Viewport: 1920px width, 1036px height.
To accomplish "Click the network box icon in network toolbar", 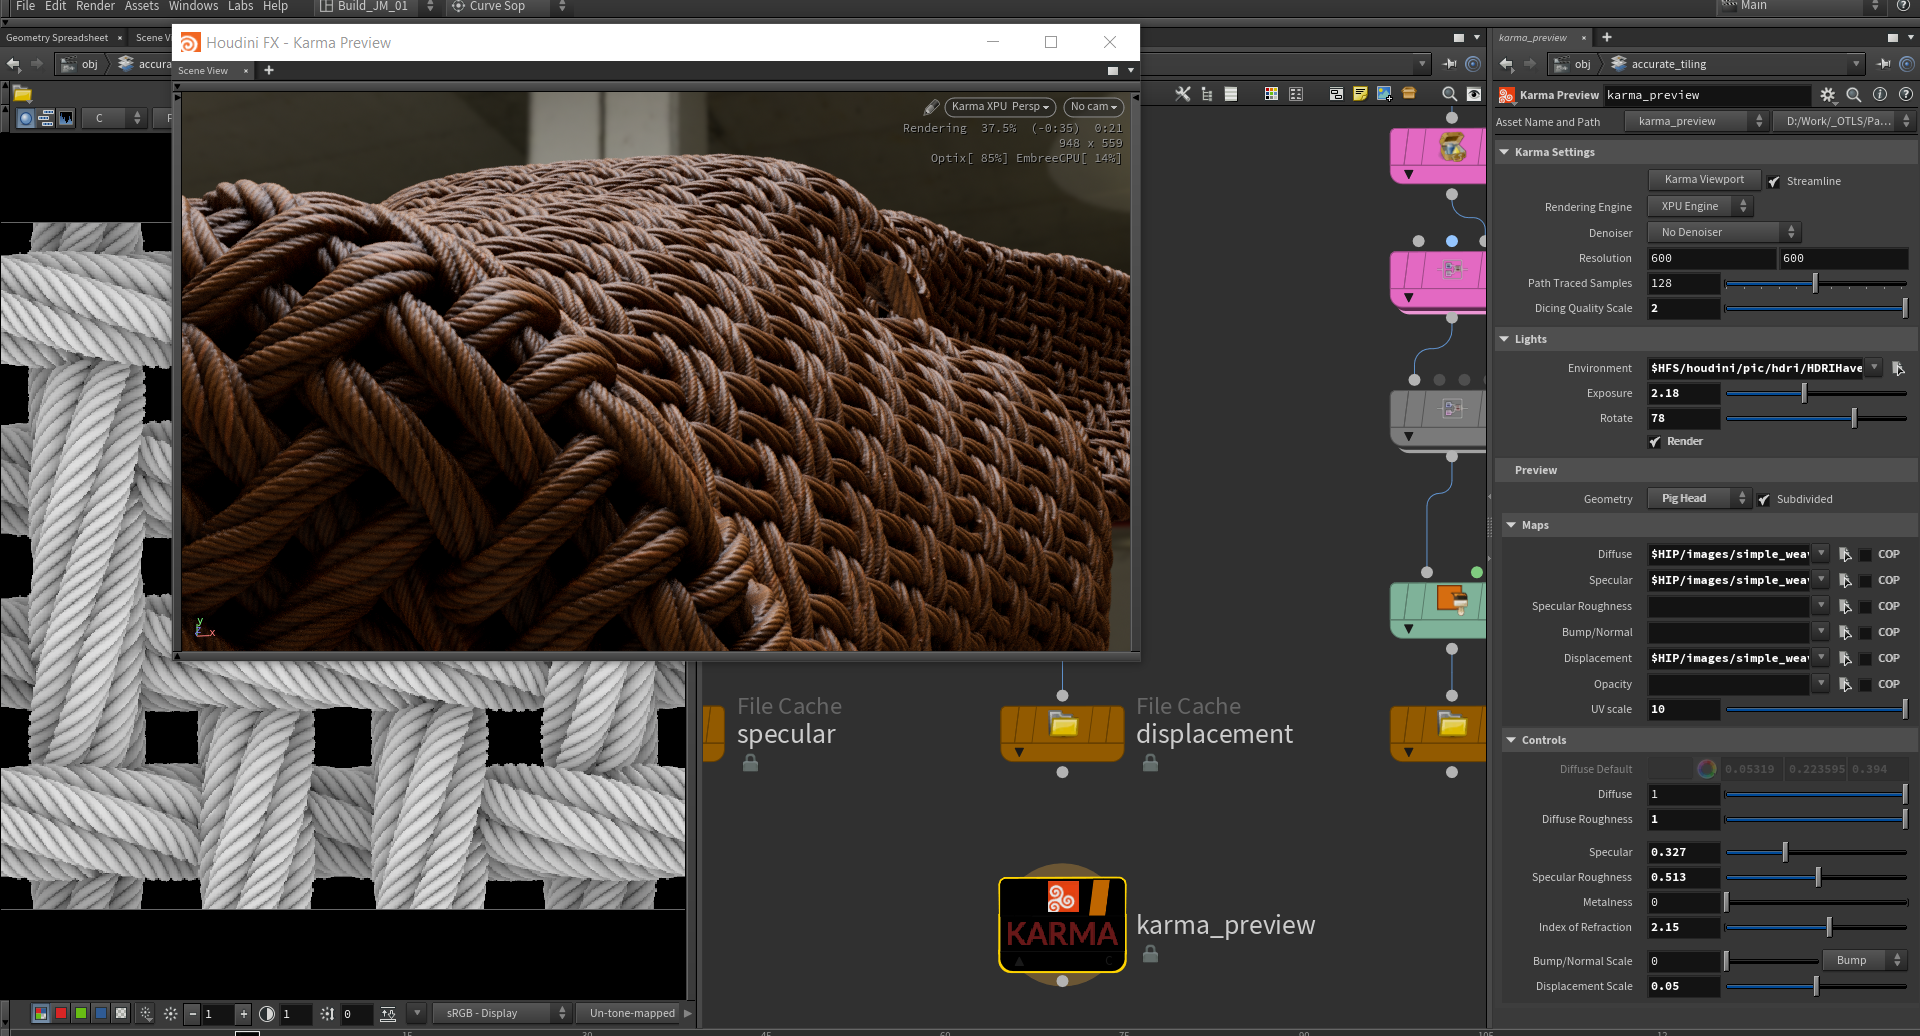I will tap(1336, 94).
